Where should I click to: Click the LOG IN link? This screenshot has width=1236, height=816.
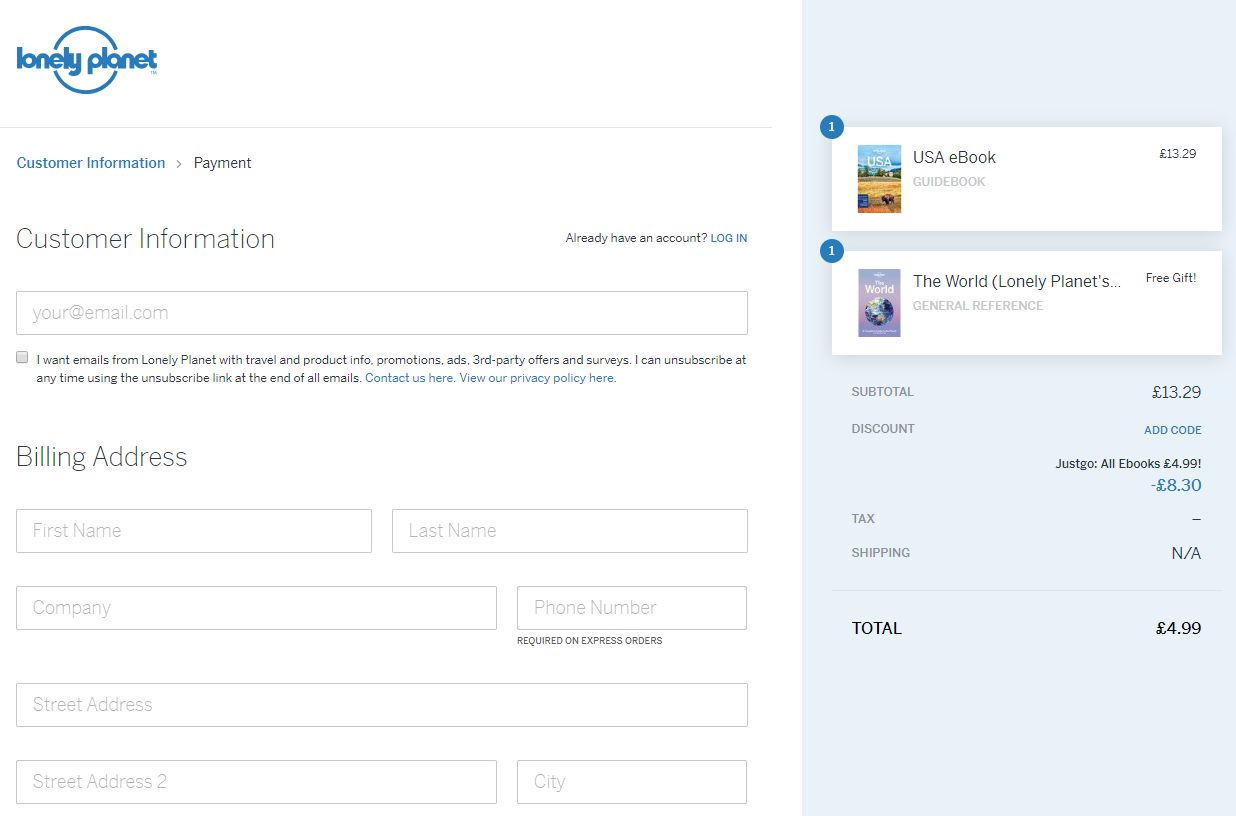729,238
